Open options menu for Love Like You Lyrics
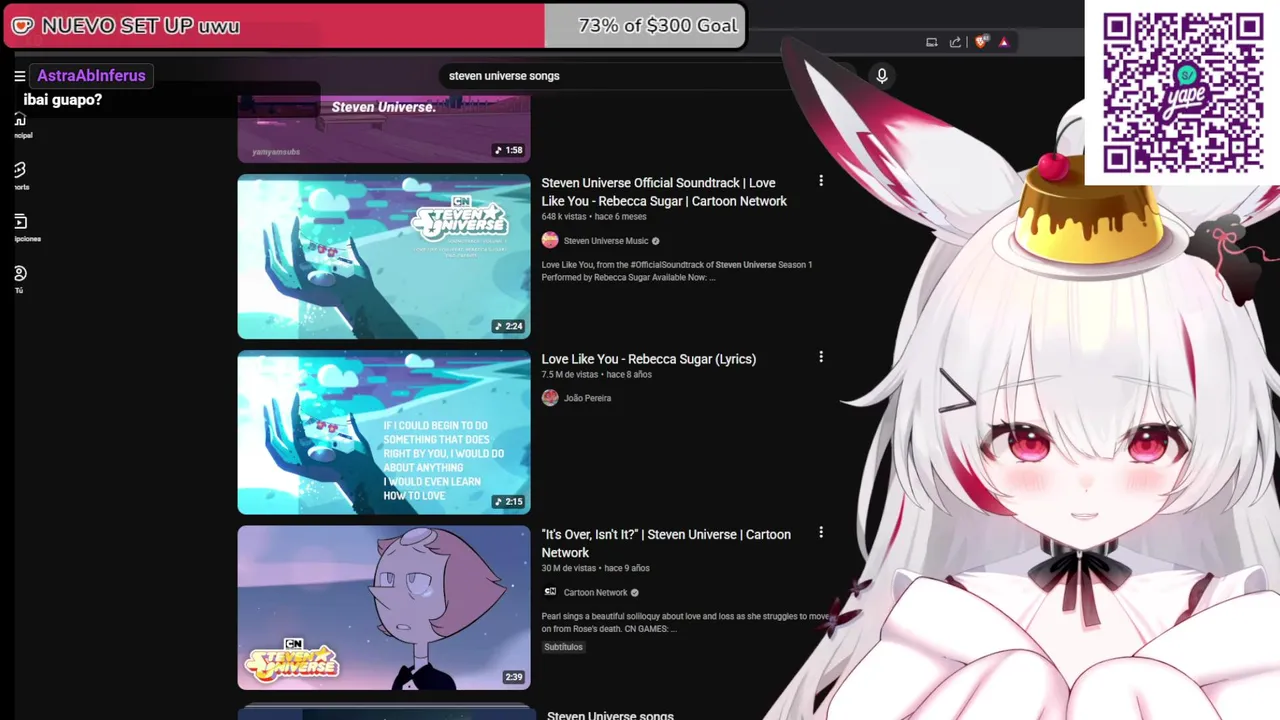The width and height of the screenshot is (1280, 720). (821, 357)
